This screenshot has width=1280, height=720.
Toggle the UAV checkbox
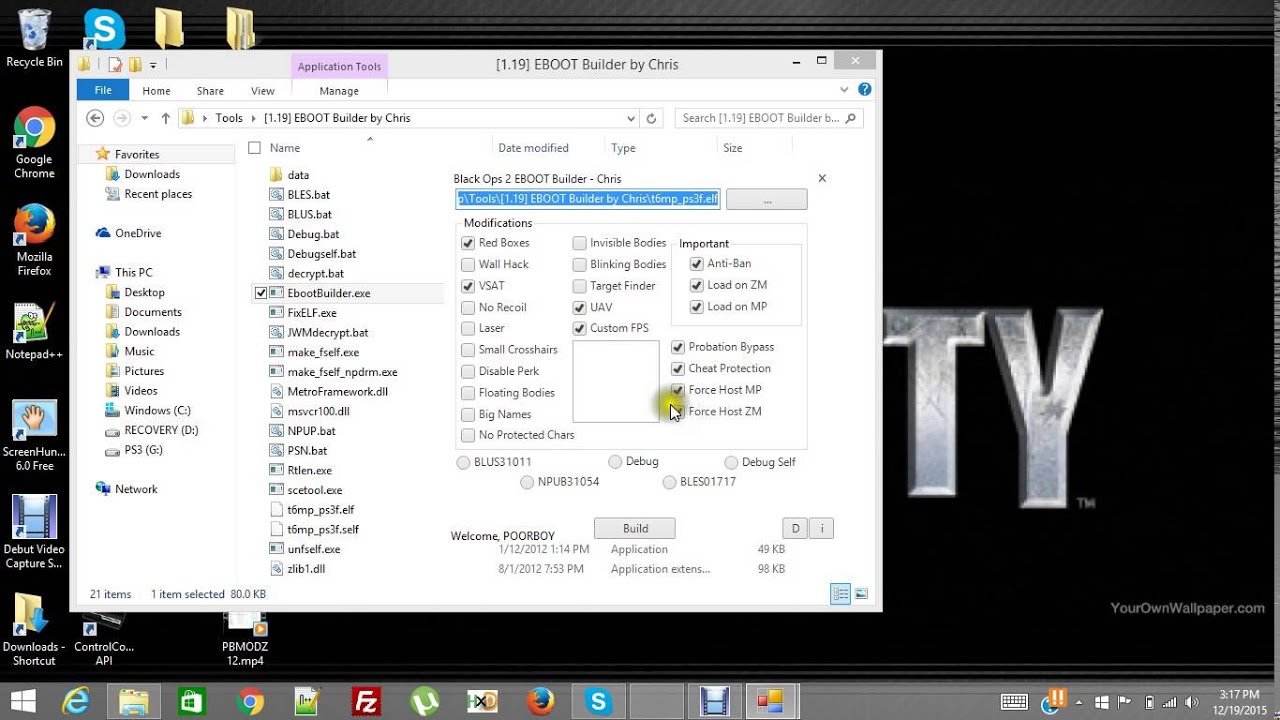[580, 307]
